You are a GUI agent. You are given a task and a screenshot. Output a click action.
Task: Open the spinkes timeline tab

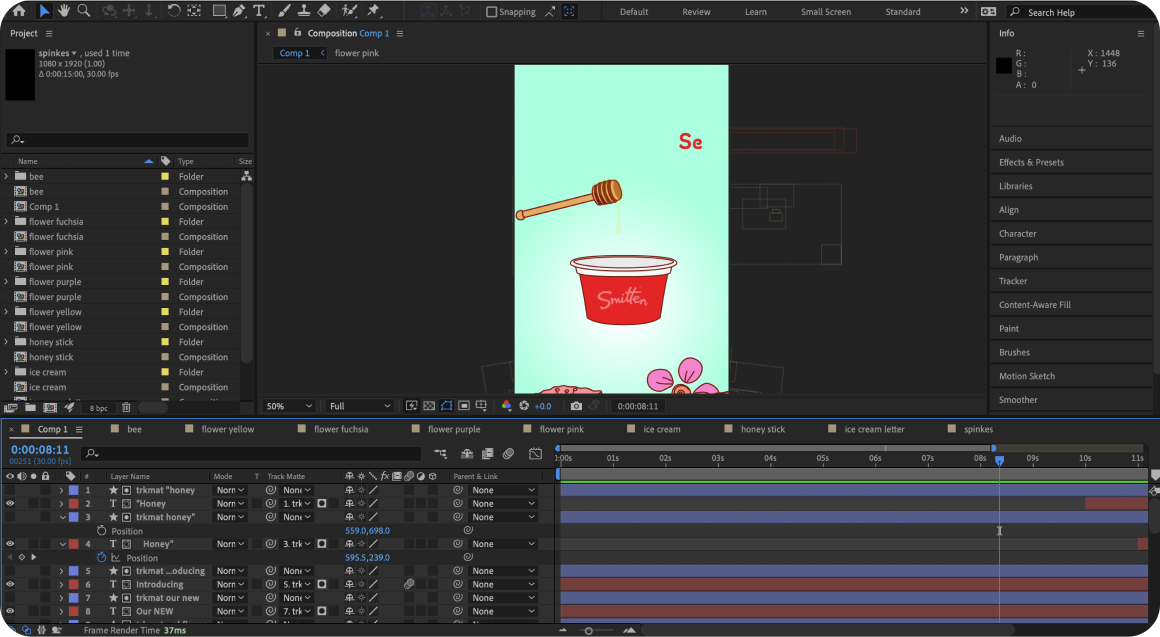point(978,429)
